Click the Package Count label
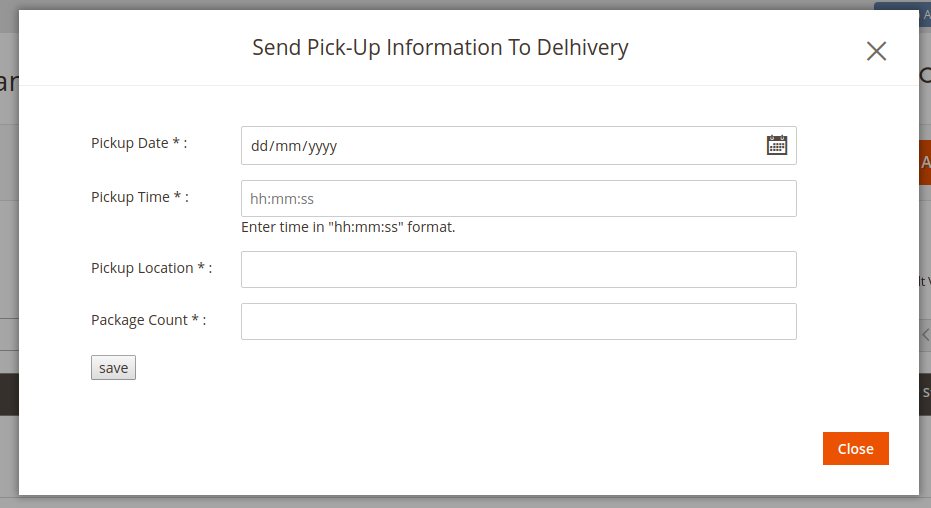This screenshot has width=931, height=508. pyautogui.click(x=148, y=320)
